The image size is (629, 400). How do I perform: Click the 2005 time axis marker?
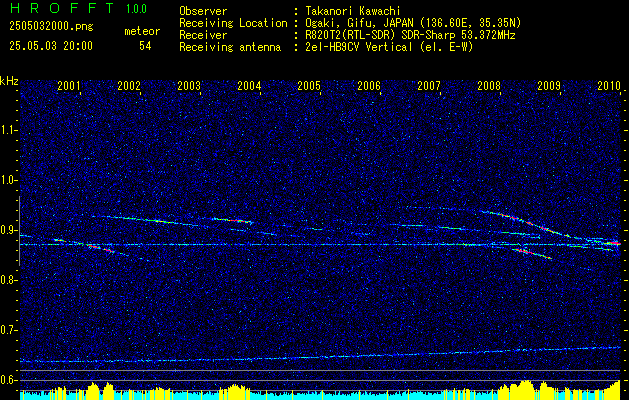pos(309,85)
